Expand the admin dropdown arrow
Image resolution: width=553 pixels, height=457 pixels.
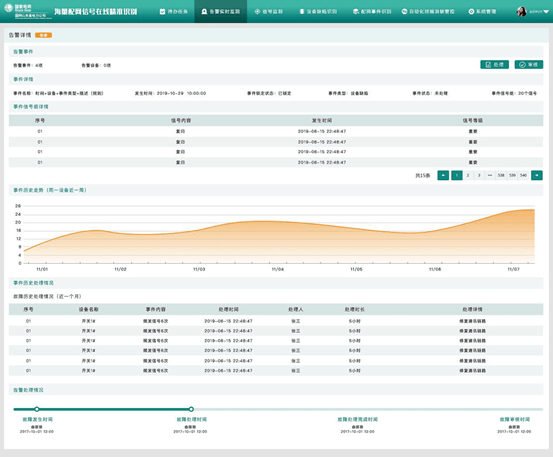pos(546,12)
